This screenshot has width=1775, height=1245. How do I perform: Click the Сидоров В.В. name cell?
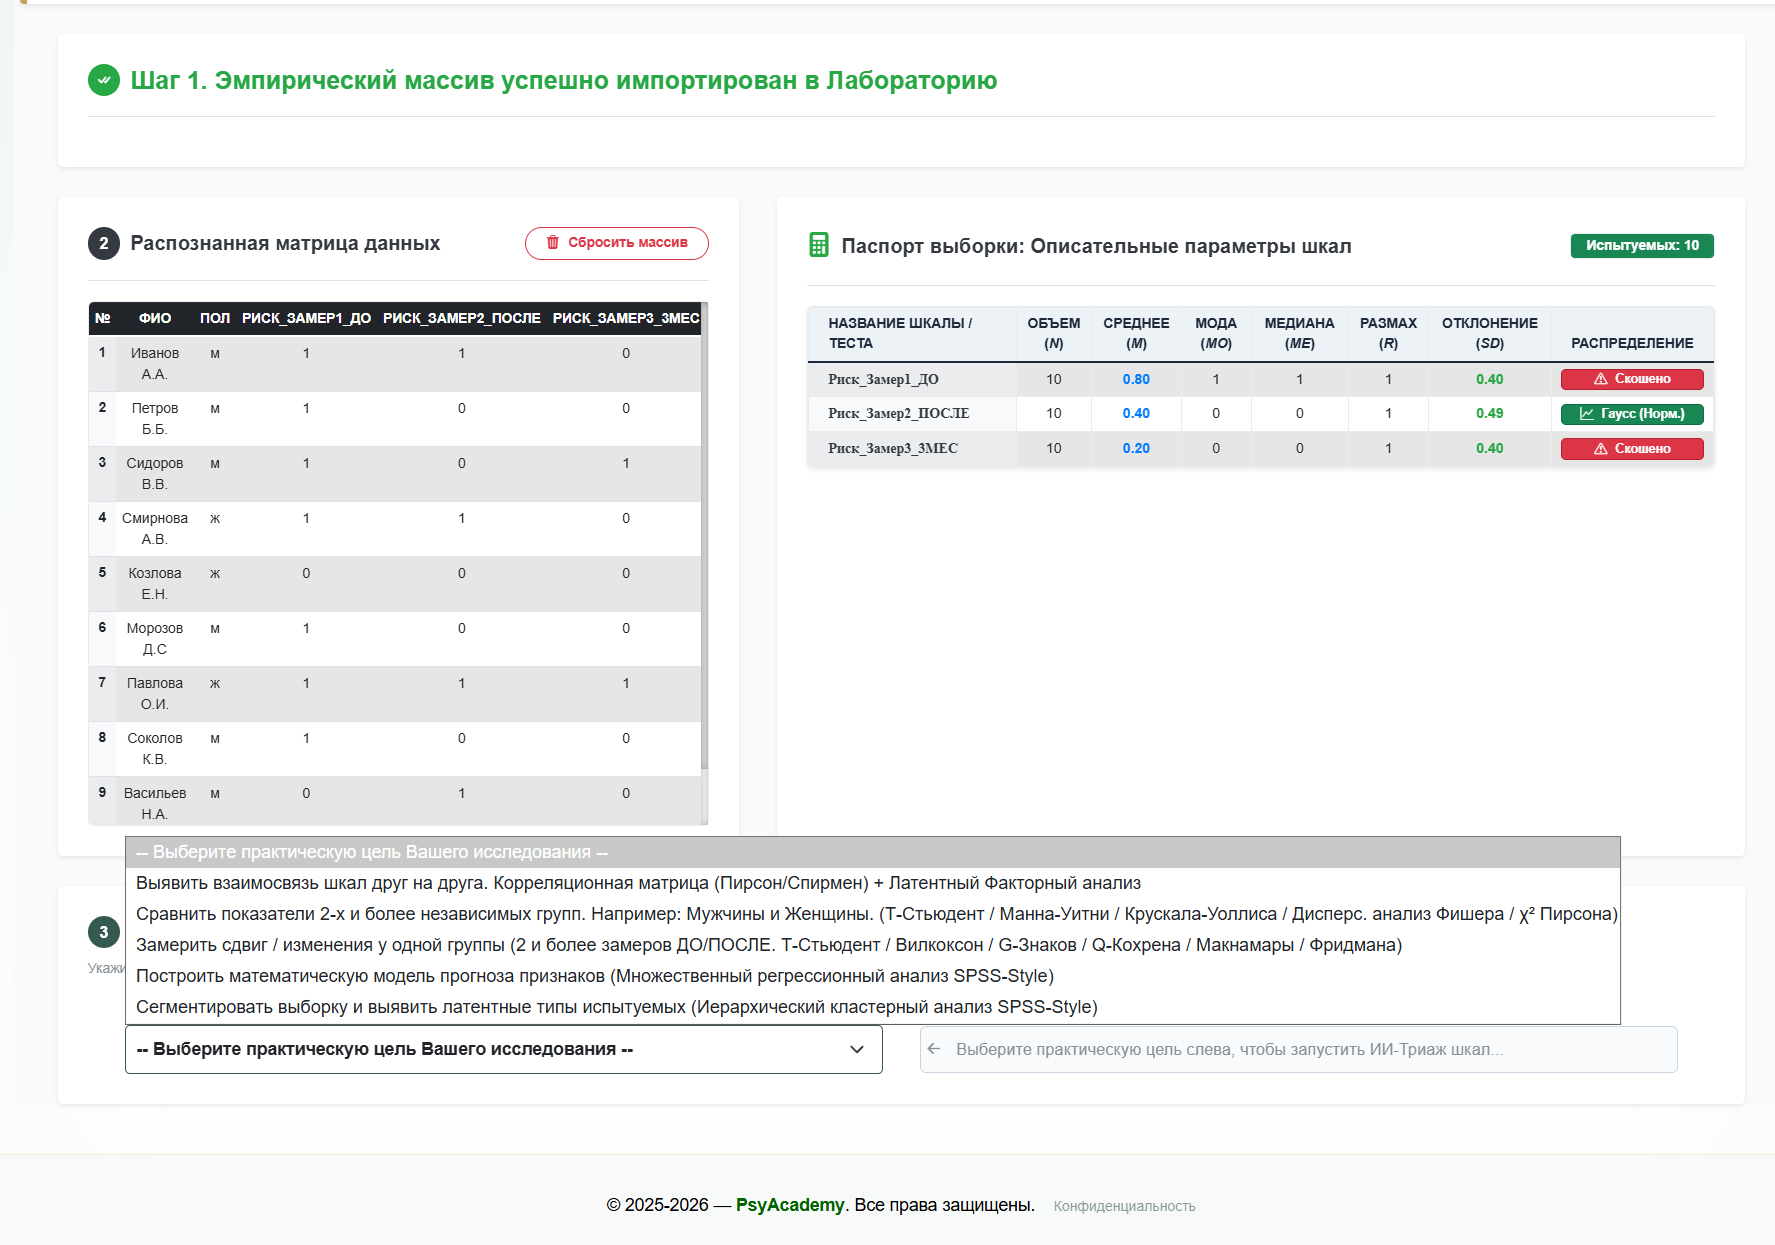[155, 474]
